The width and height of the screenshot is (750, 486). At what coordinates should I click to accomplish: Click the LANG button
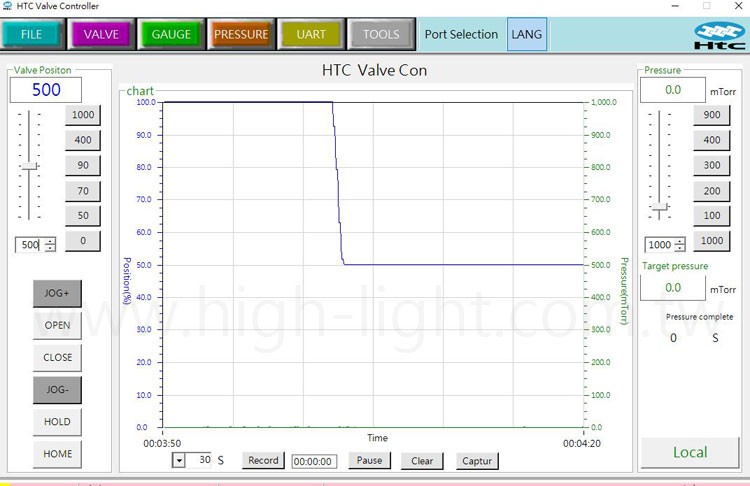(x=527, y=34)
